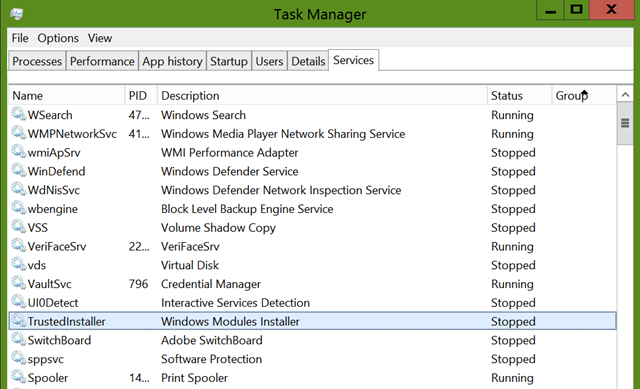Click the scrollbar up arrow

(x=625, y=95)
